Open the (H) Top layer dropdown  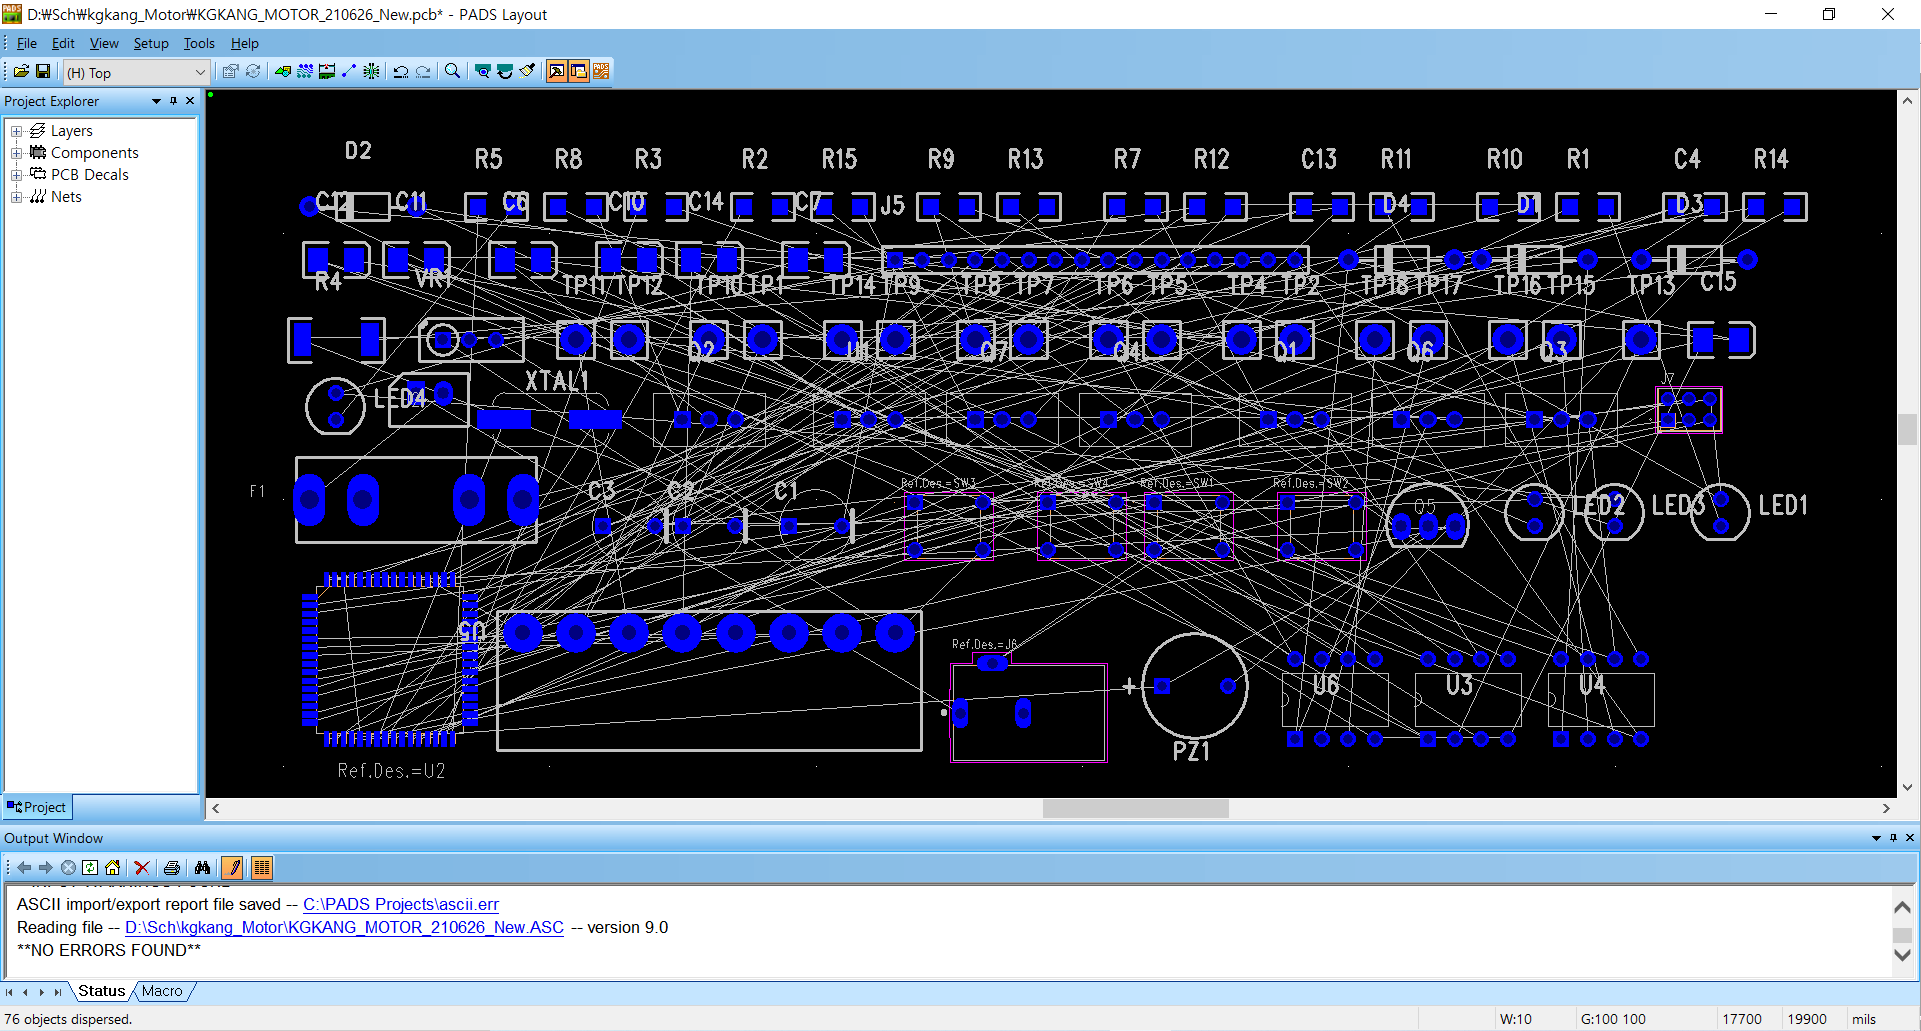pos(137,72)
